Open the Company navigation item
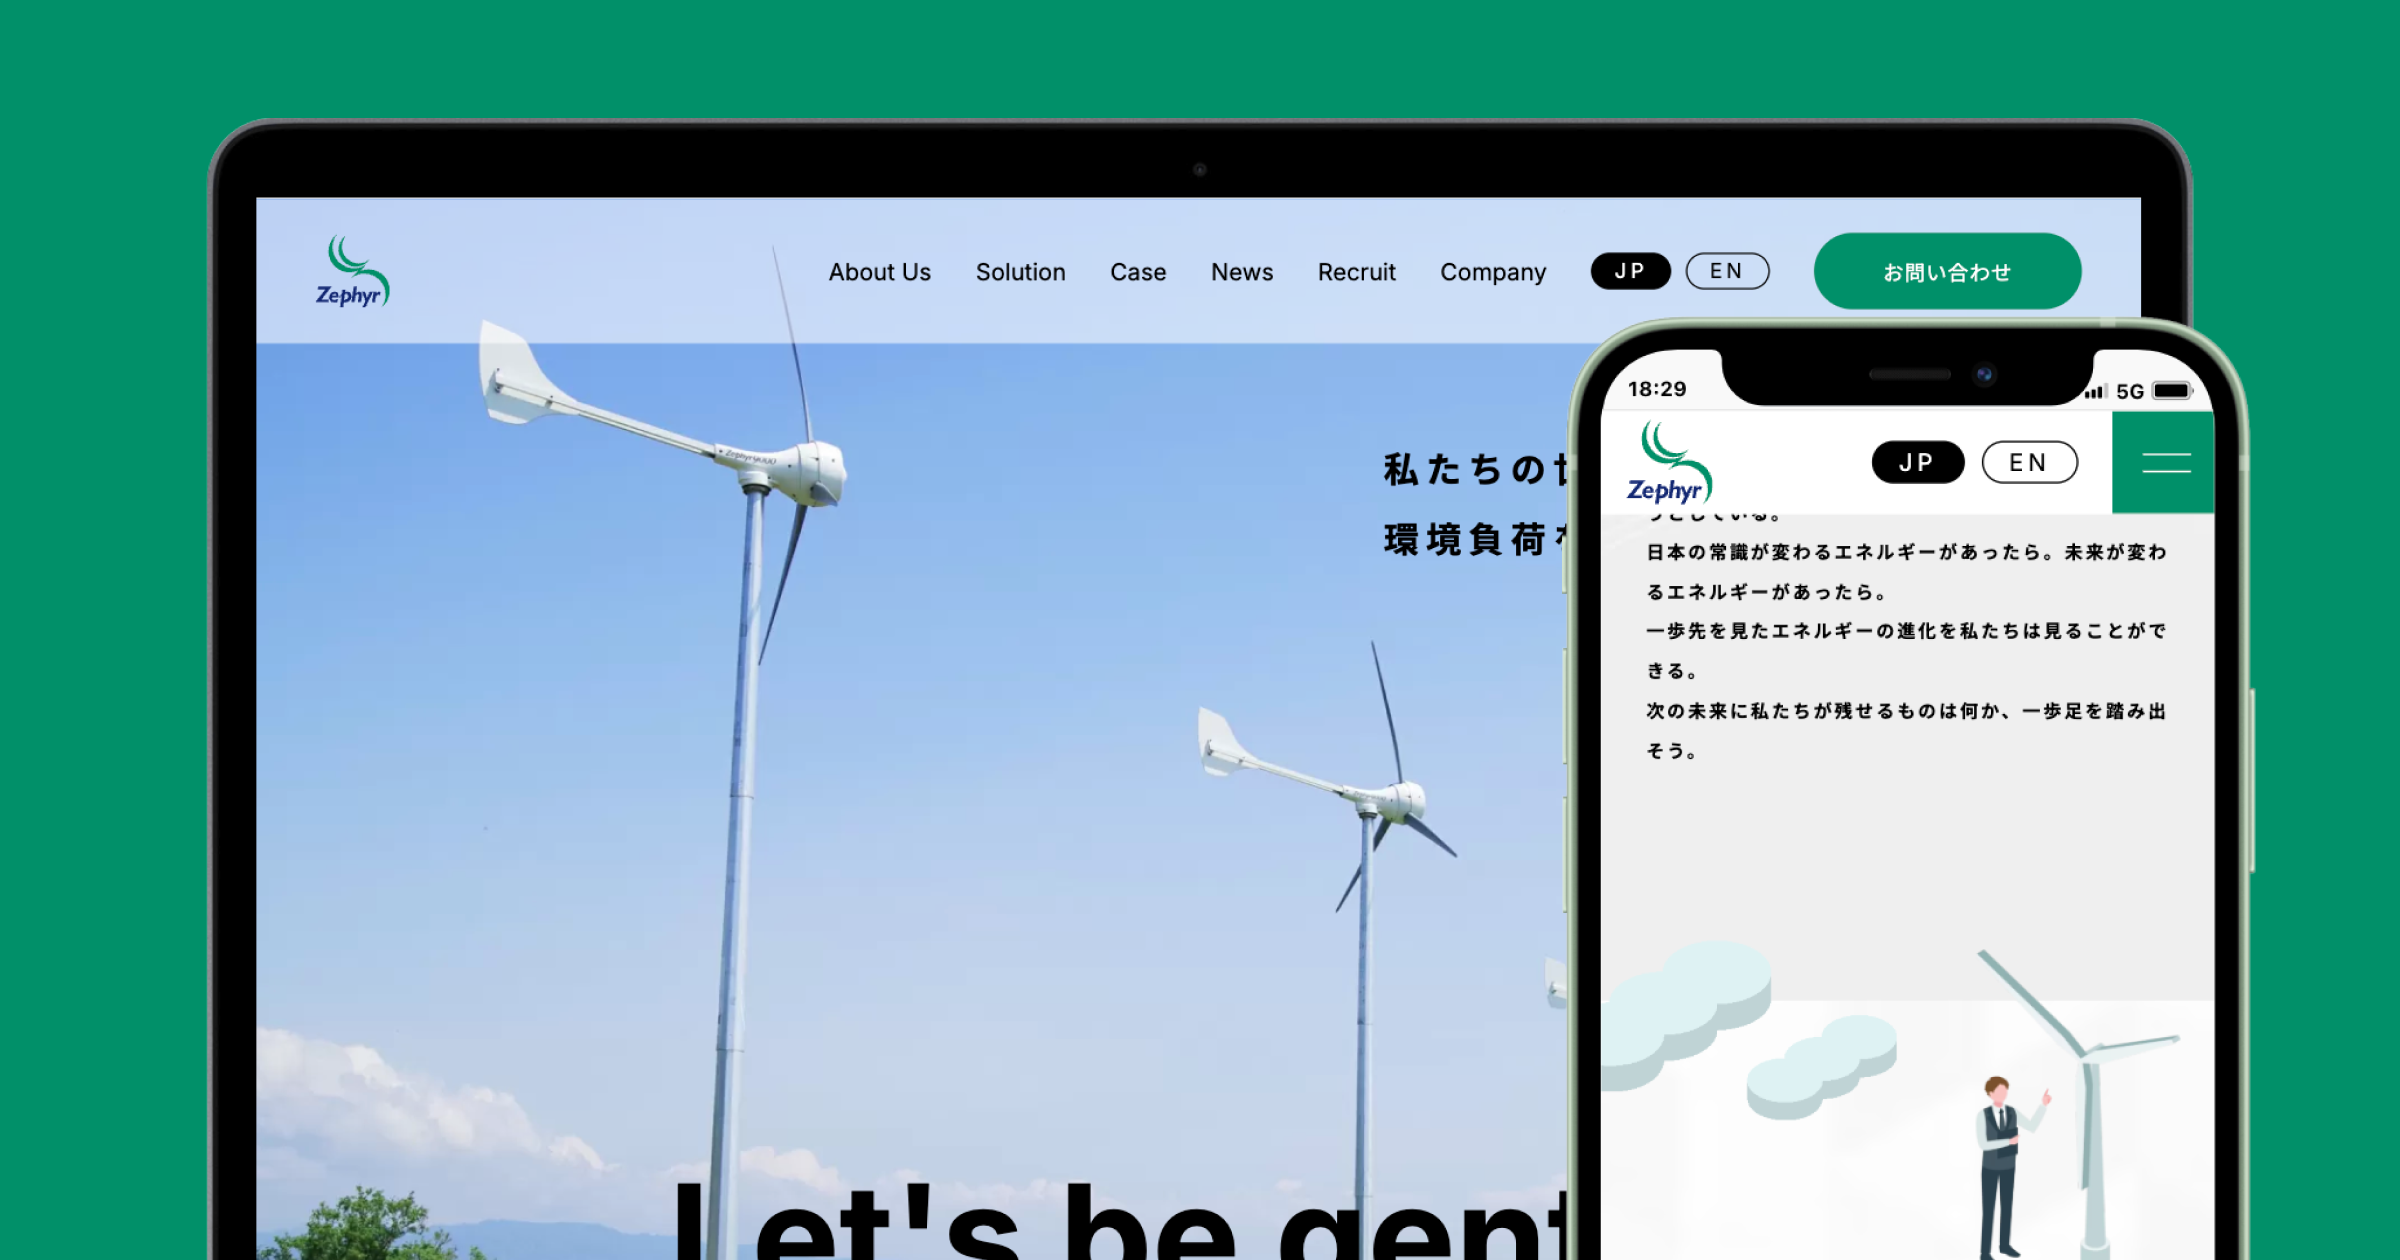The image size is (2400, 1260). 1492,272
